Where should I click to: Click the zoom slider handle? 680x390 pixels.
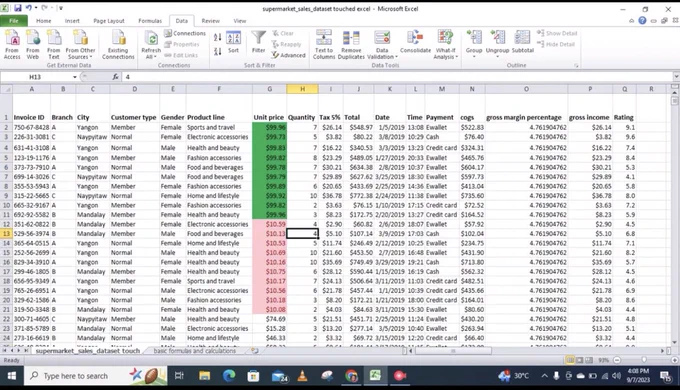click(x=644, y=360)
